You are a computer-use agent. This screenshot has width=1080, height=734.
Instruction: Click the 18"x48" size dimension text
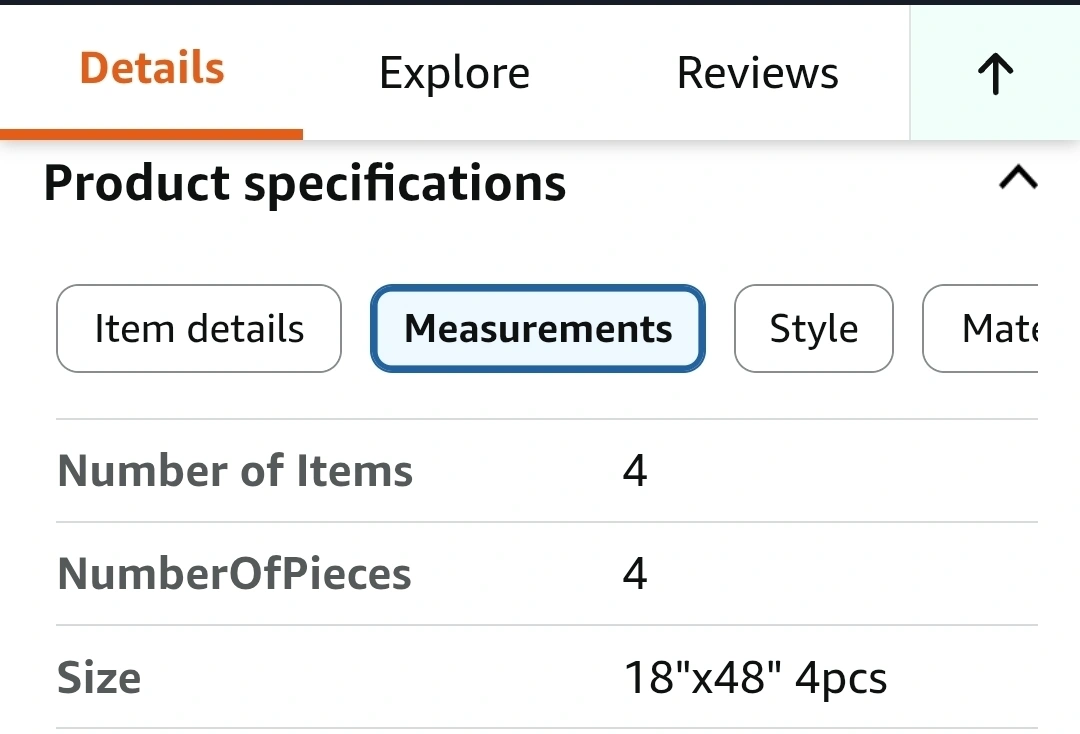702,678
